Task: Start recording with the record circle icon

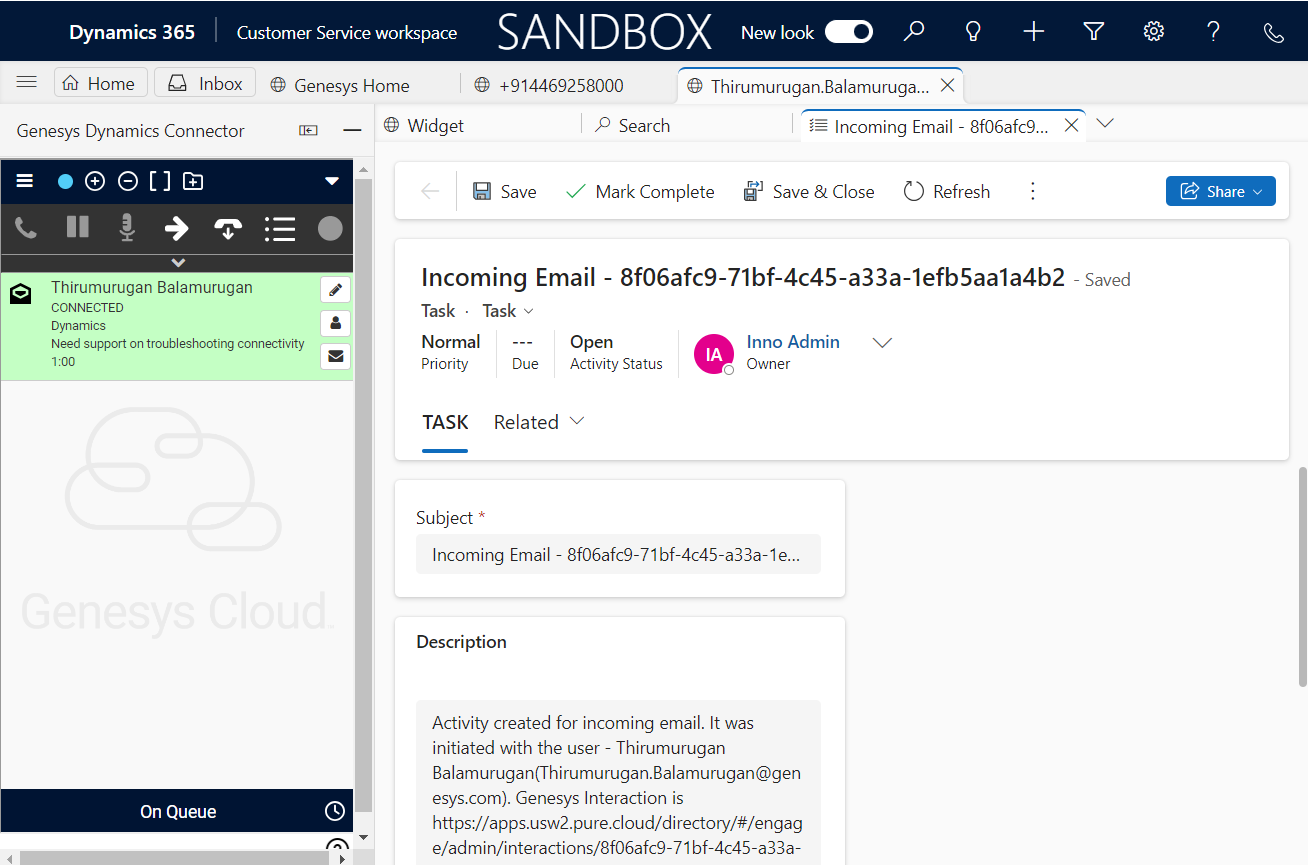Action: click(330, 228)
